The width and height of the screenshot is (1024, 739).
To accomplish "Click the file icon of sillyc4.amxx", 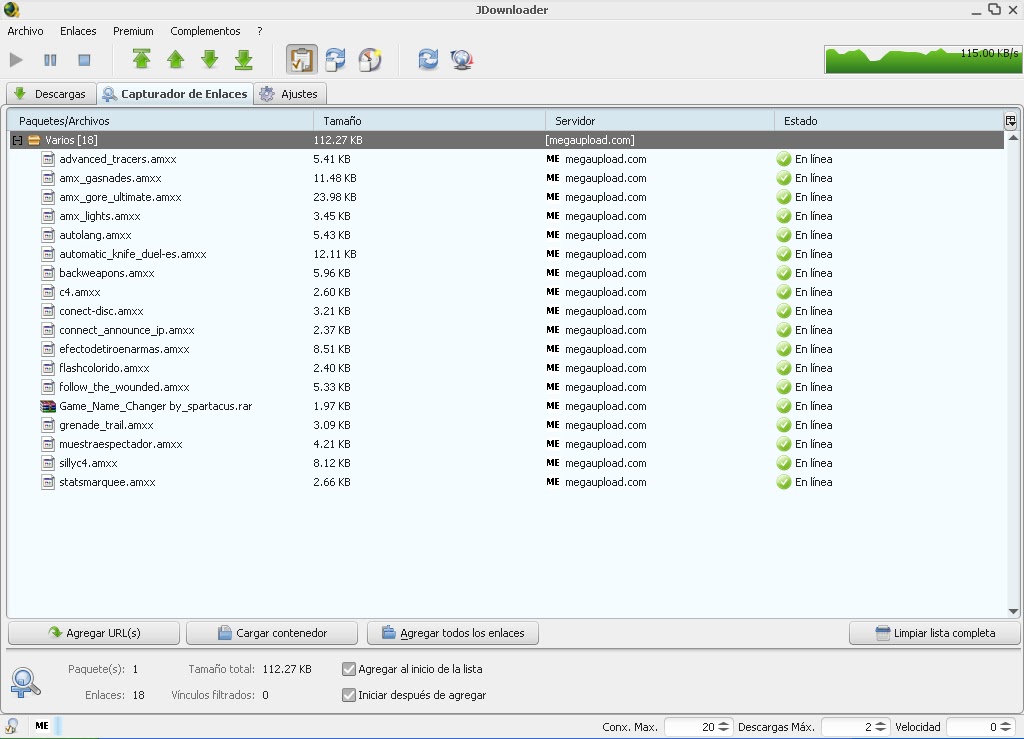I will [48, 463].
